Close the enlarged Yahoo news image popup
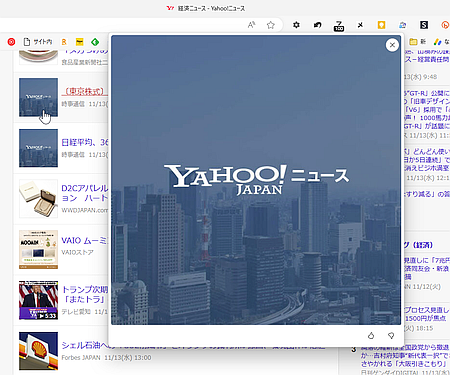Viewport: 450px width, 375px height. tap(392, 45)
